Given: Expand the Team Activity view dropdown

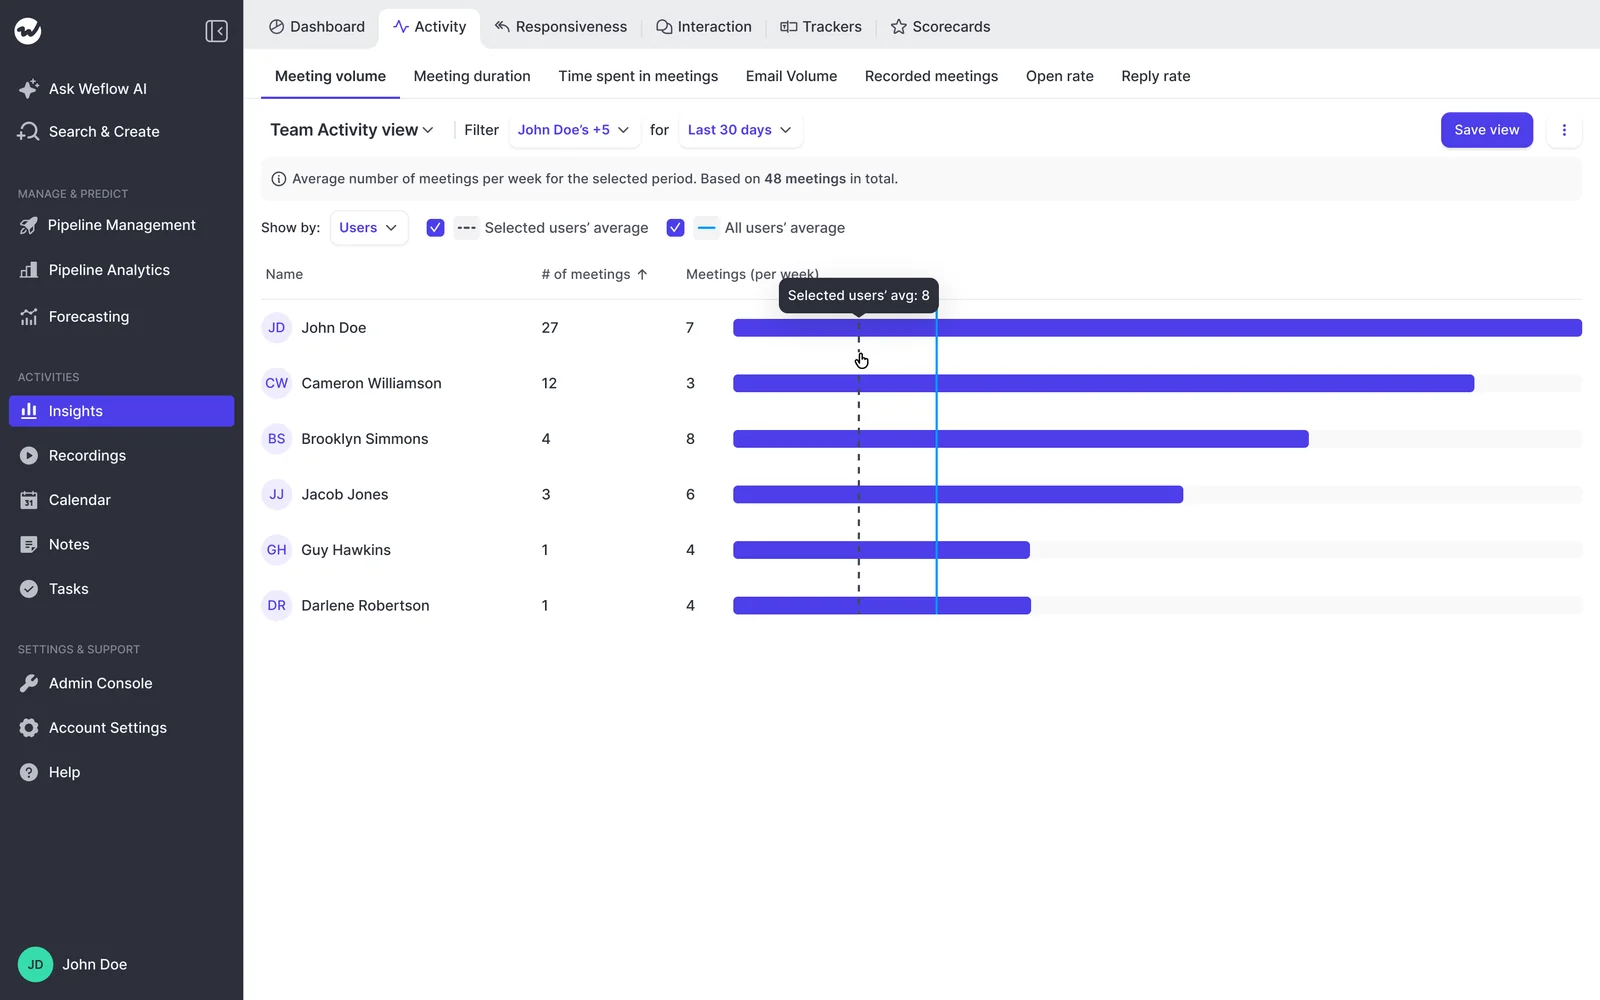Looking at the screenshot, I should pyautogui.click(x=352, y=130).
